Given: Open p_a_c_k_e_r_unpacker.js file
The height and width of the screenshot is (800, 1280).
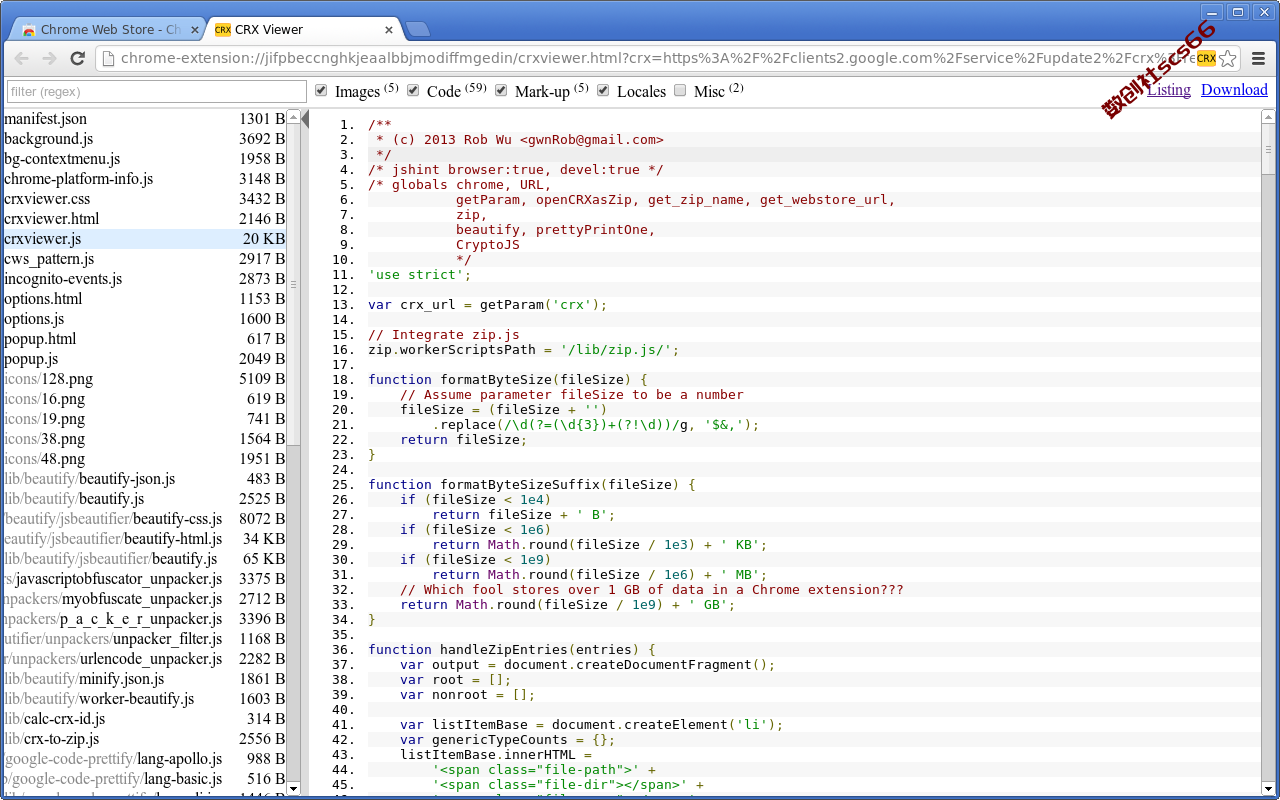Looking at the screenshot, I should pos(143,619).
